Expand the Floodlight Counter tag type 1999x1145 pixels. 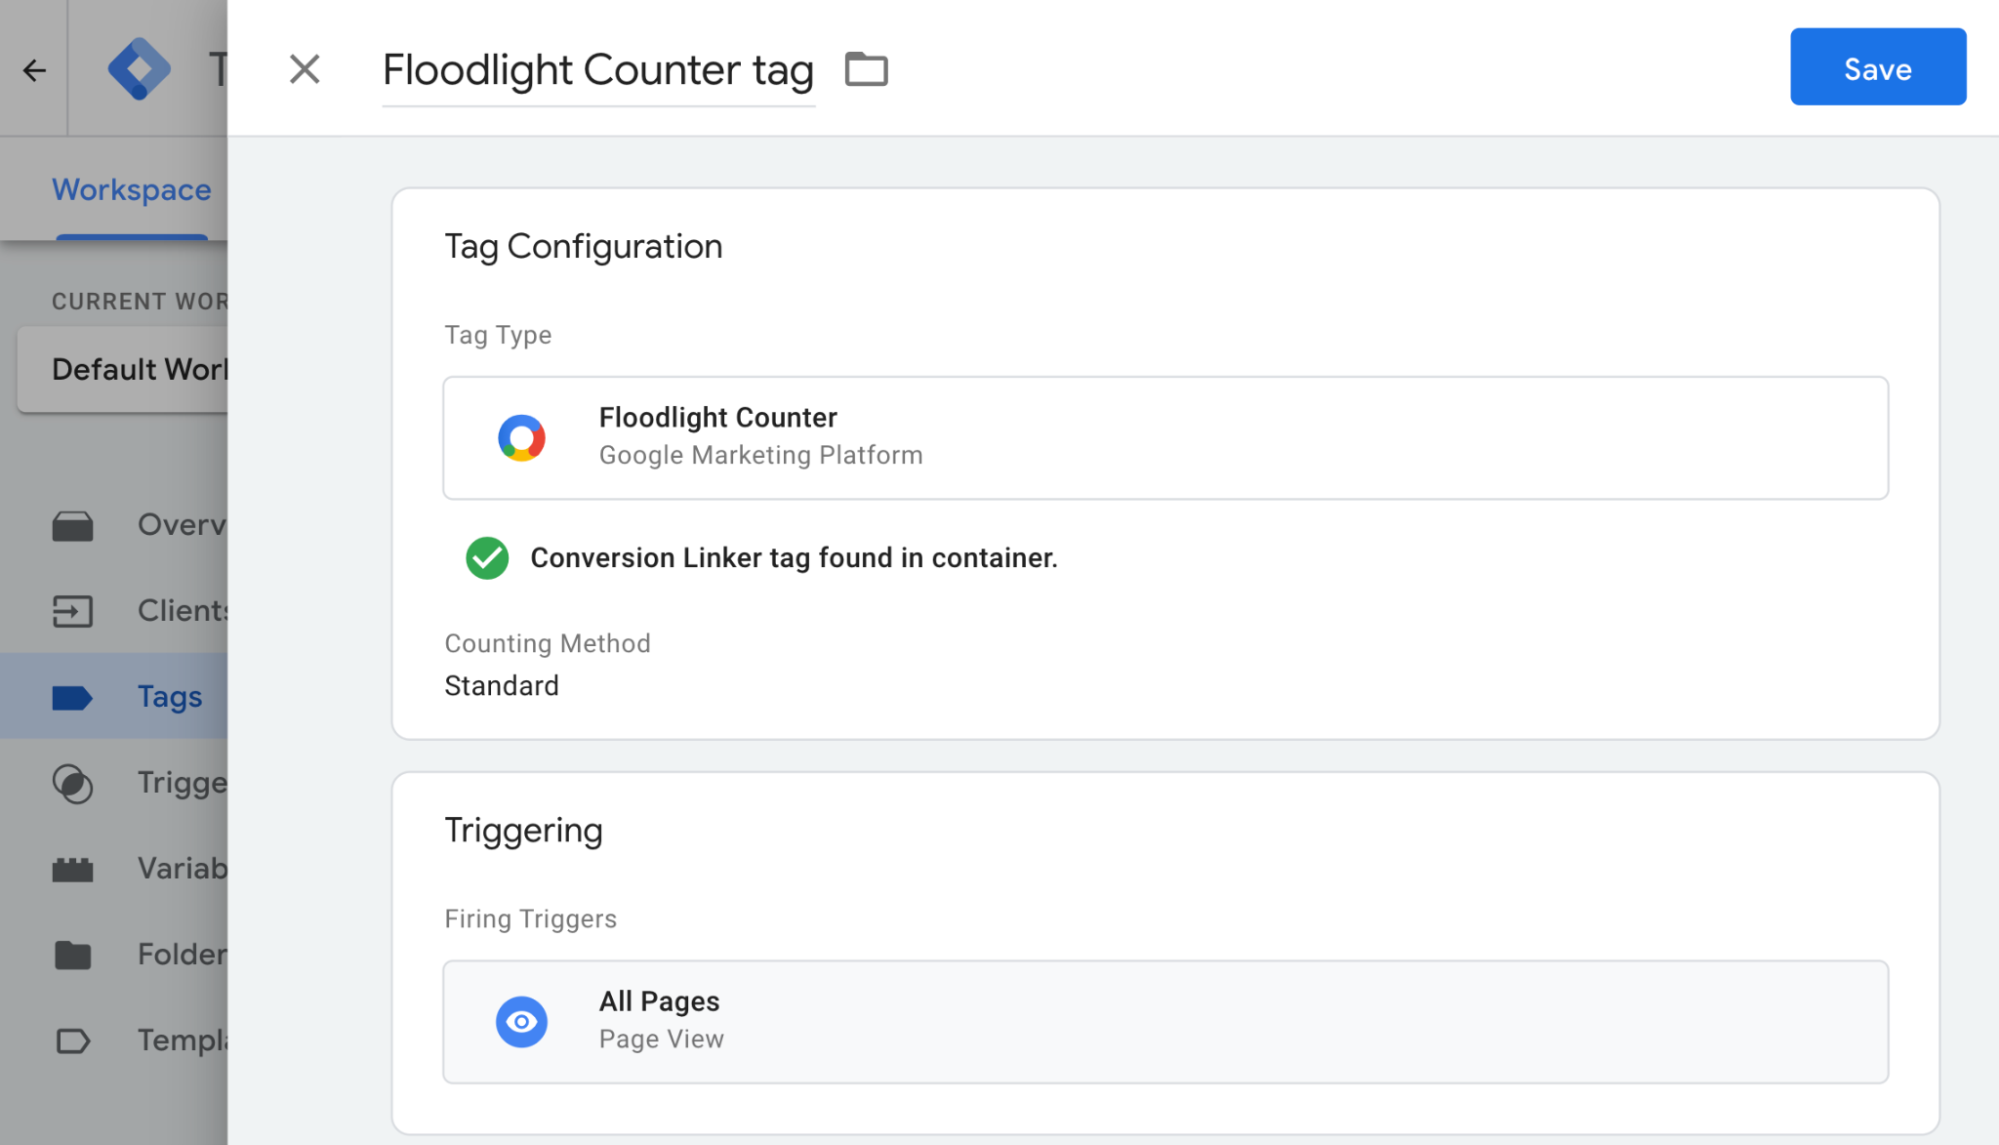tap(1164, 437)
